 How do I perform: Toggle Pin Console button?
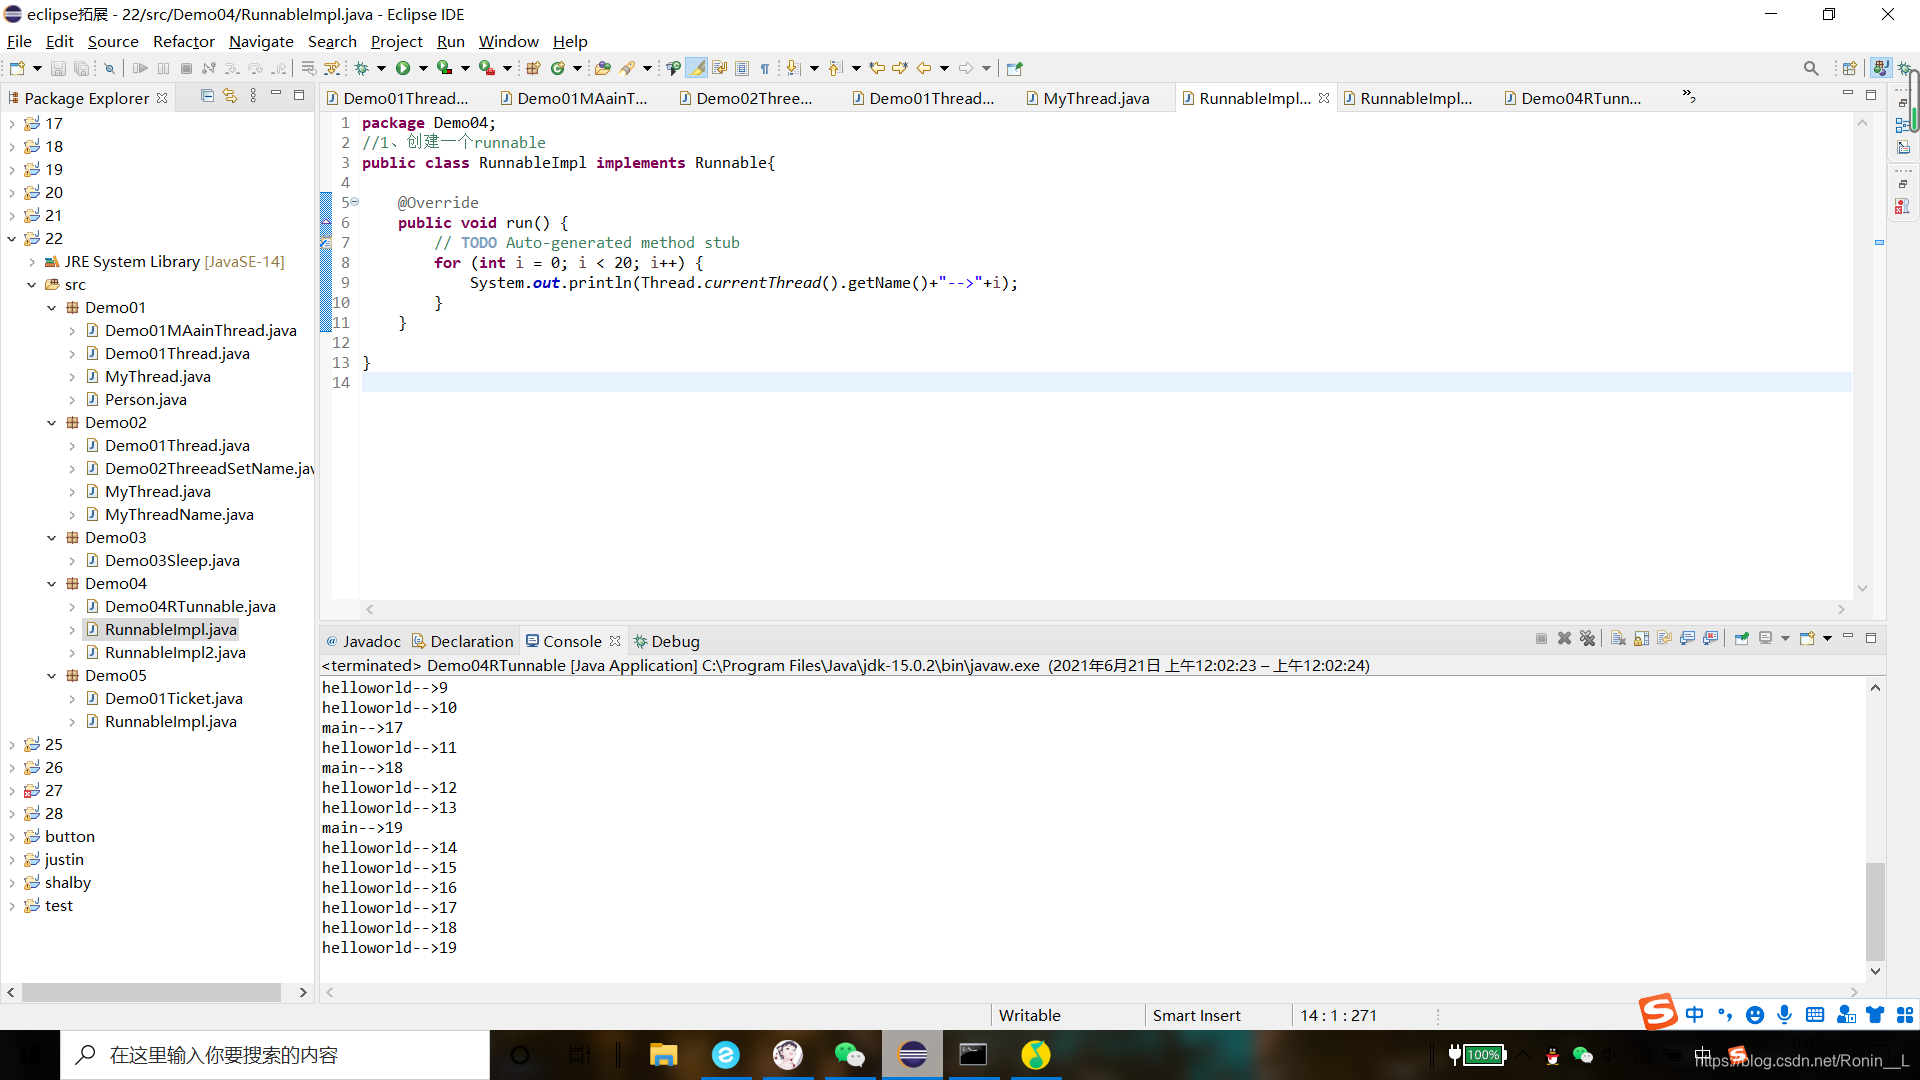[1741, 639]
